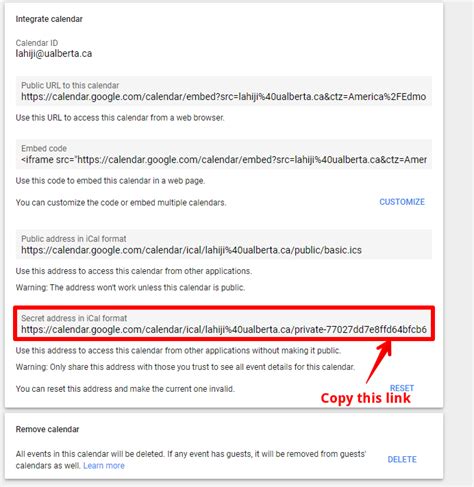474x487 pixels.
Task: Select the public basic.ics address field
Action: point(224,245)
